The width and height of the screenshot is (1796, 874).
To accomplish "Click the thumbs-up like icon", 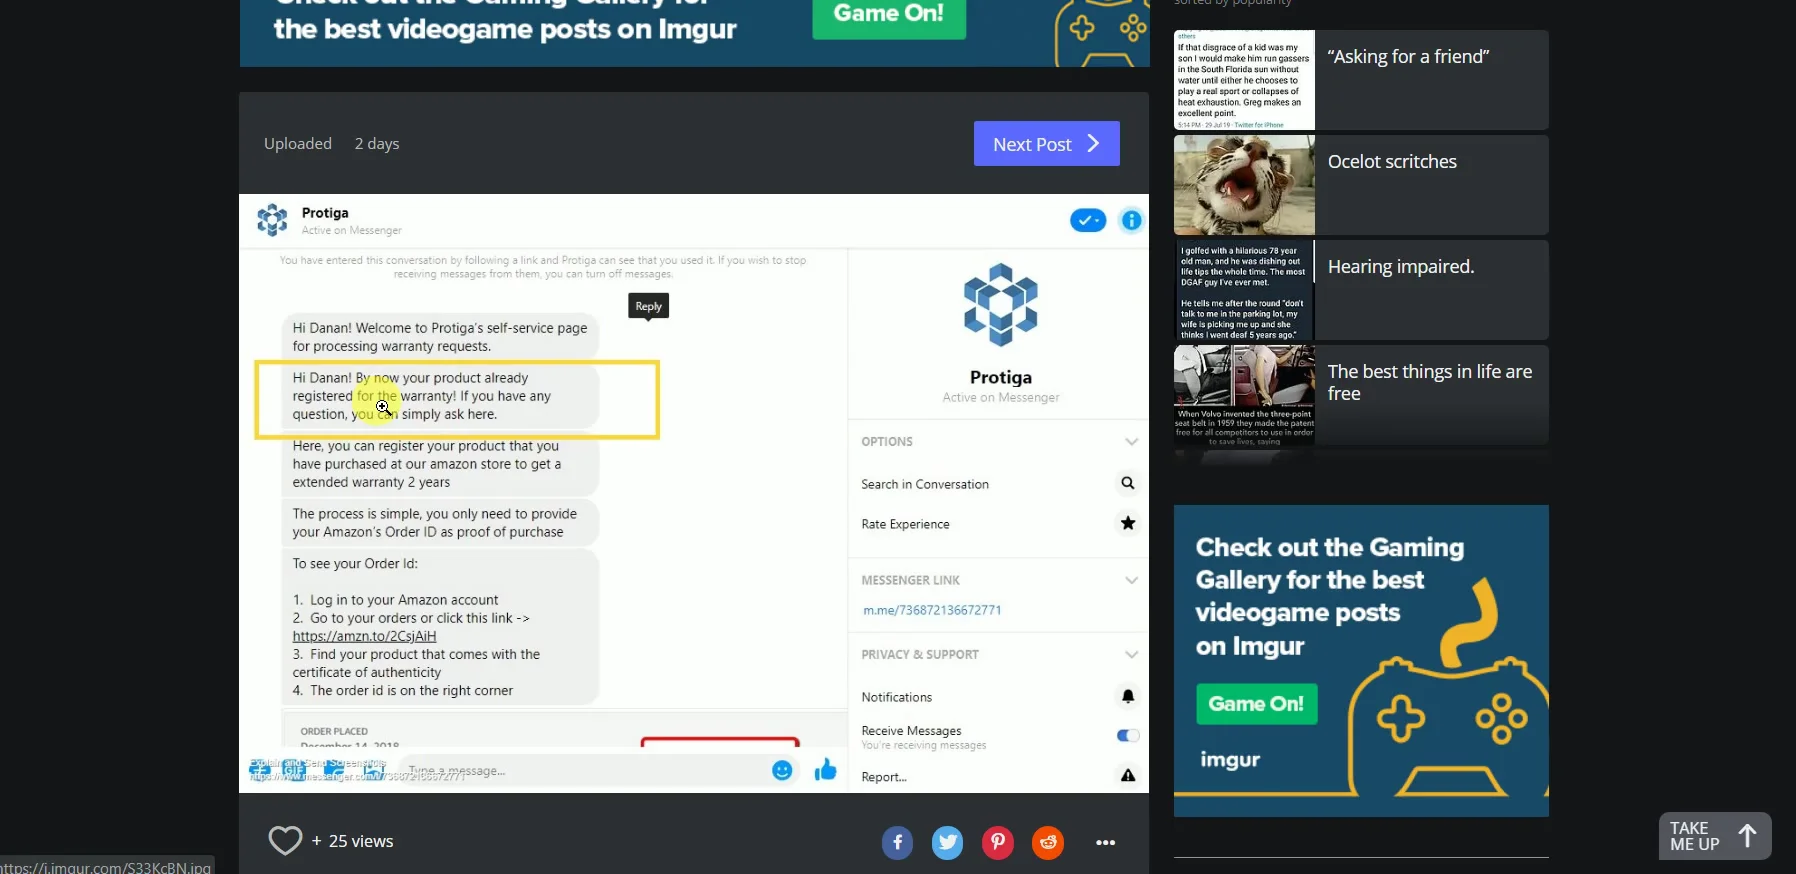I will click(825, 769).
